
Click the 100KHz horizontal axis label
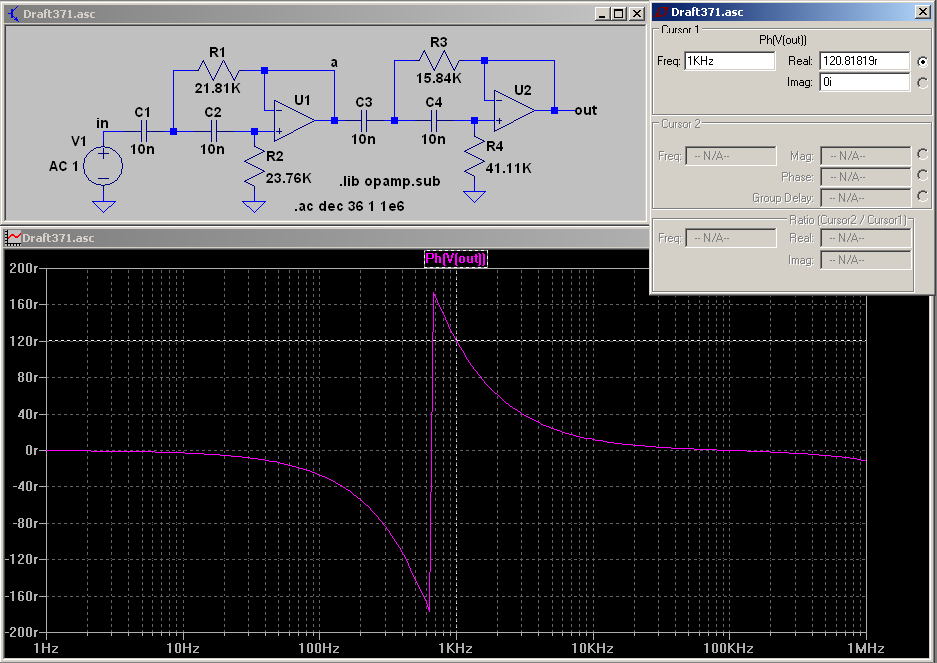(x=728, y=648)
